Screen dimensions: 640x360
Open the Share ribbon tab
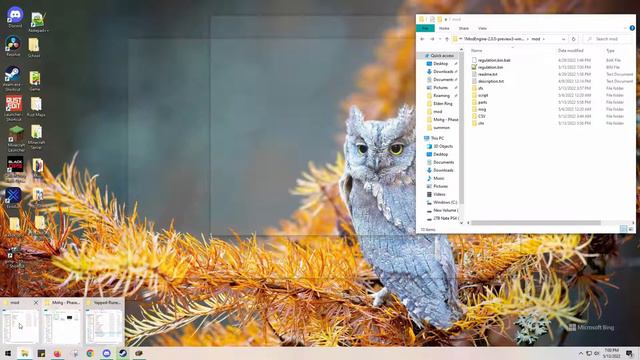click(464, 28)
